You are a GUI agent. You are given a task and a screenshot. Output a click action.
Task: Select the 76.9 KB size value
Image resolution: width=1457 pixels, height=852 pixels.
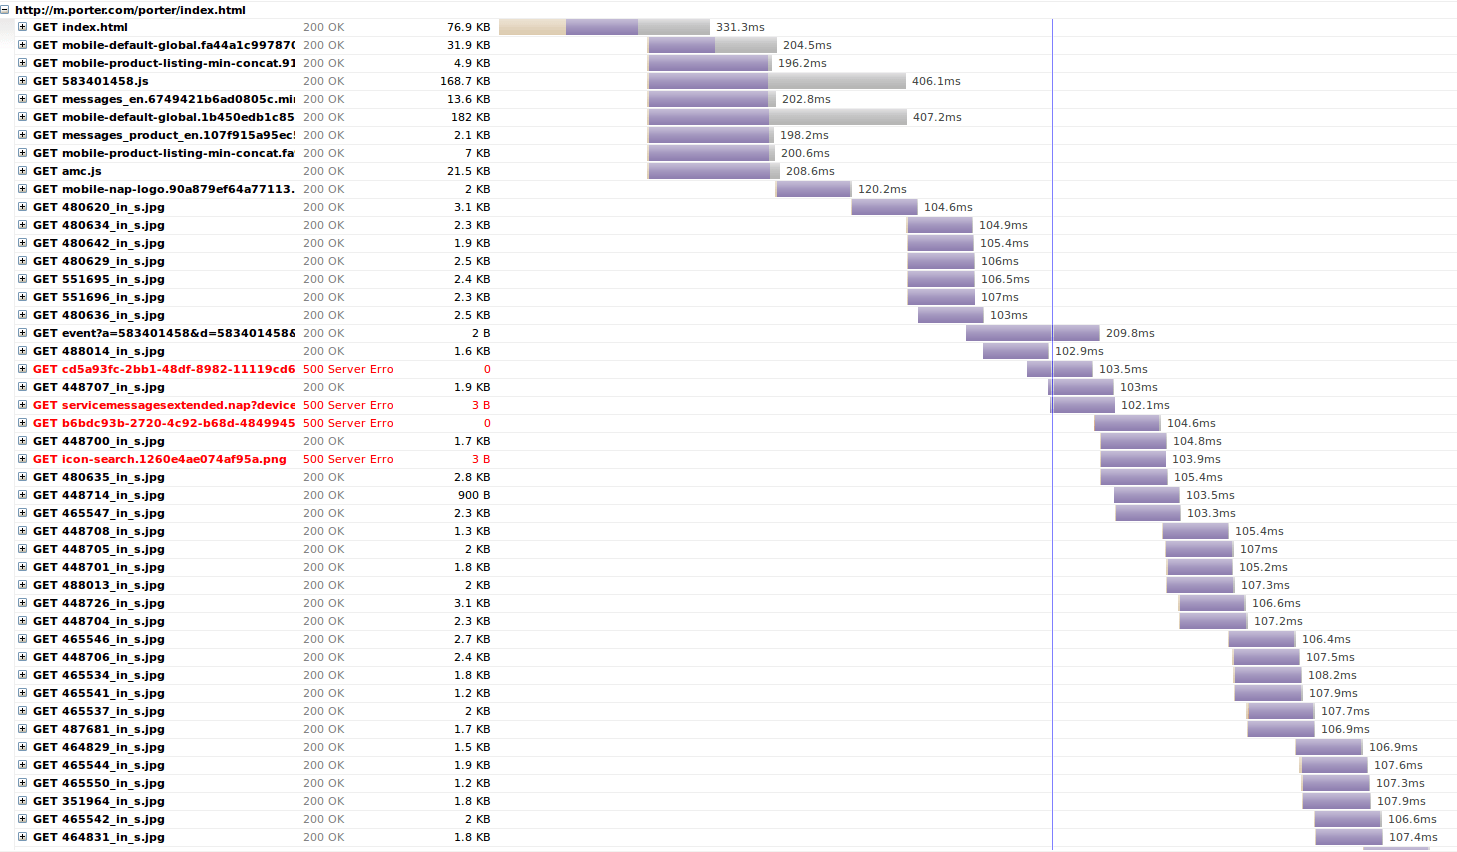(x=468, y=27)
